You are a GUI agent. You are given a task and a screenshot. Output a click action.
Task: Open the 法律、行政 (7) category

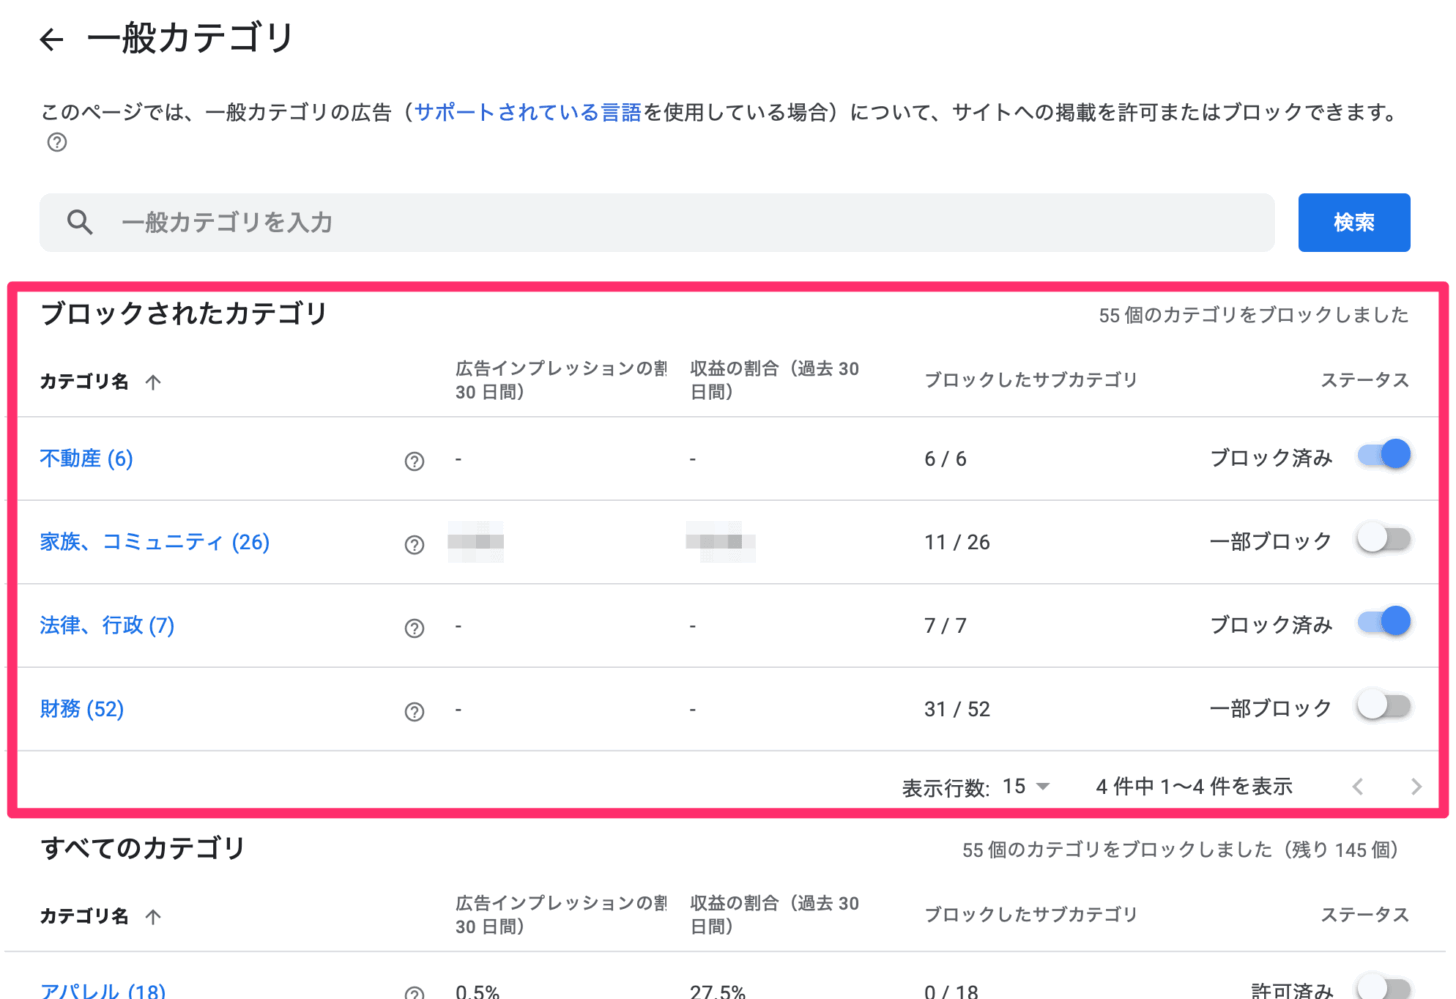[107, 625]
